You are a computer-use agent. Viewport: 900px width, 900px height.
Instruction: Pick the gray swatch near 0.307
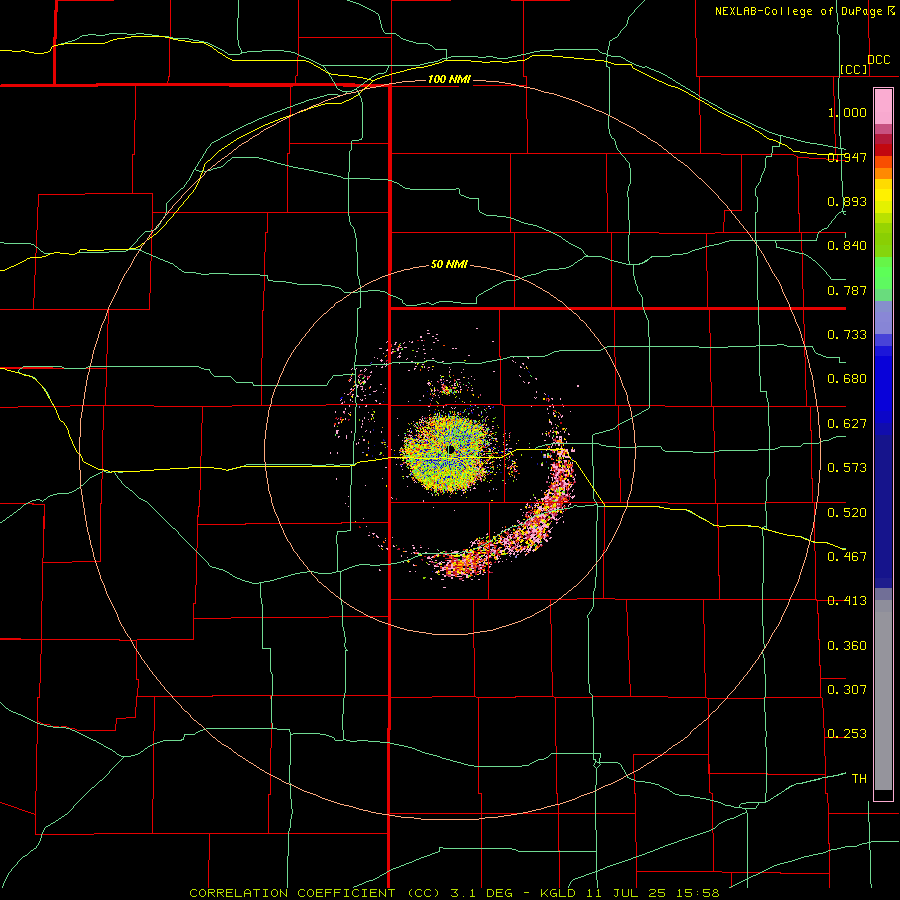883,700
